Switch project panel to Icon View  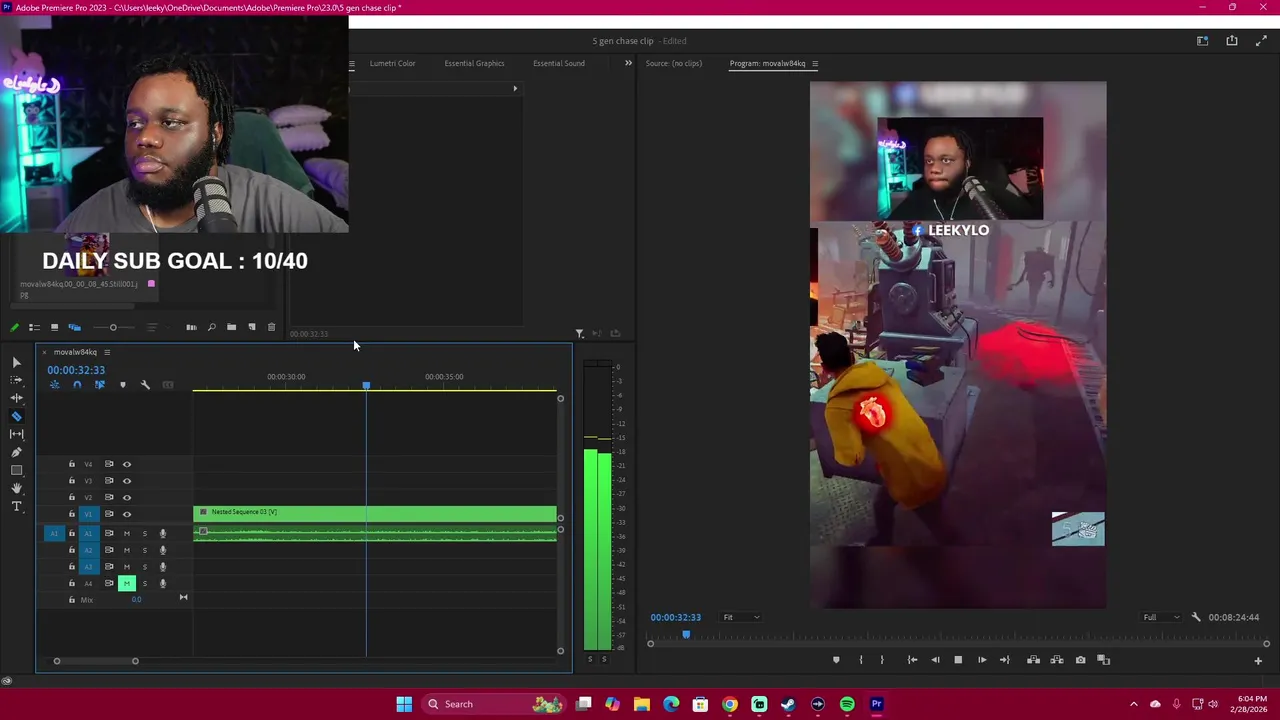54,327
